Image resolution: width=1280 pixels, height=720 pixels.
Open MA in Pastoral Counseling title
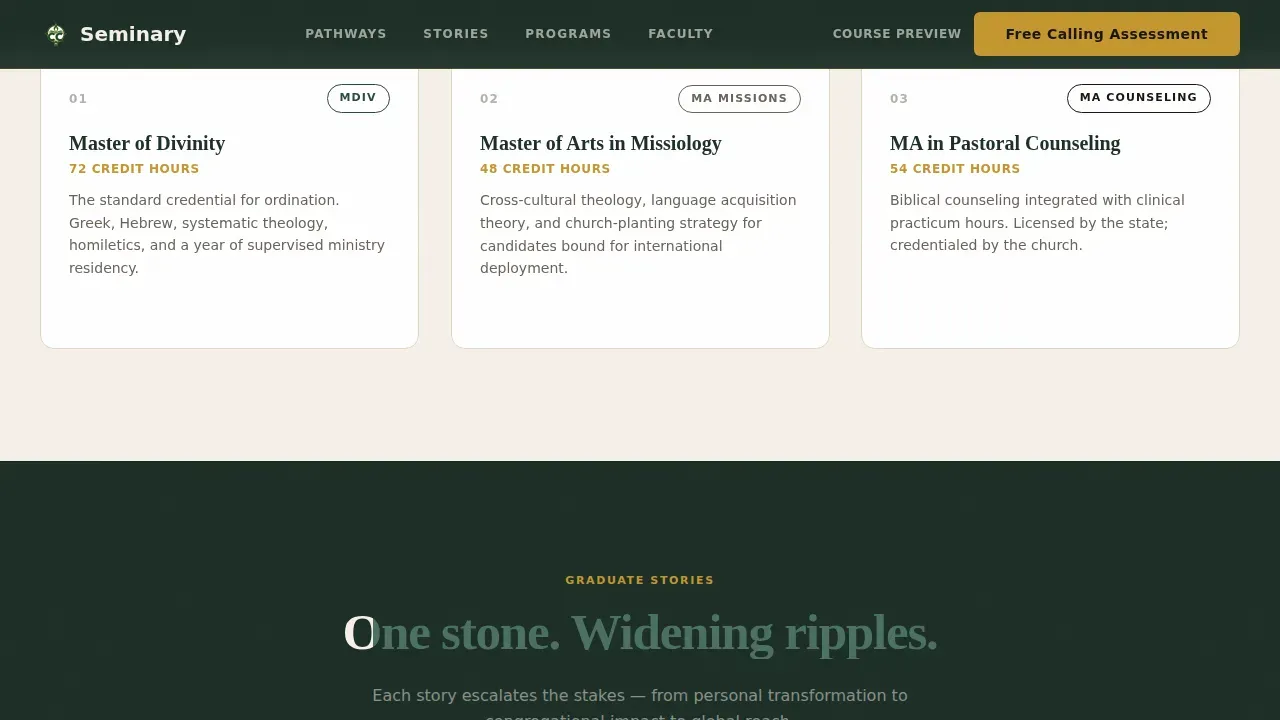1005,143
